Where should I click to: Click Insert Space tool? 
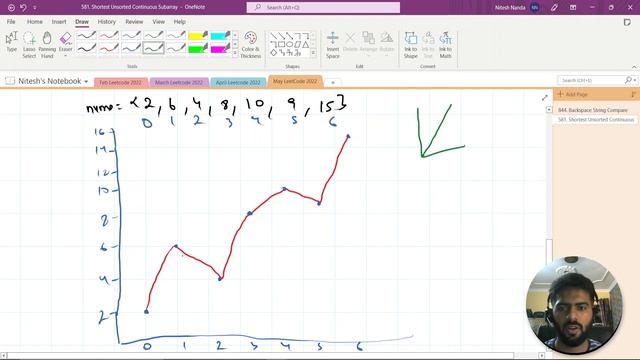[x=333, y=45]
